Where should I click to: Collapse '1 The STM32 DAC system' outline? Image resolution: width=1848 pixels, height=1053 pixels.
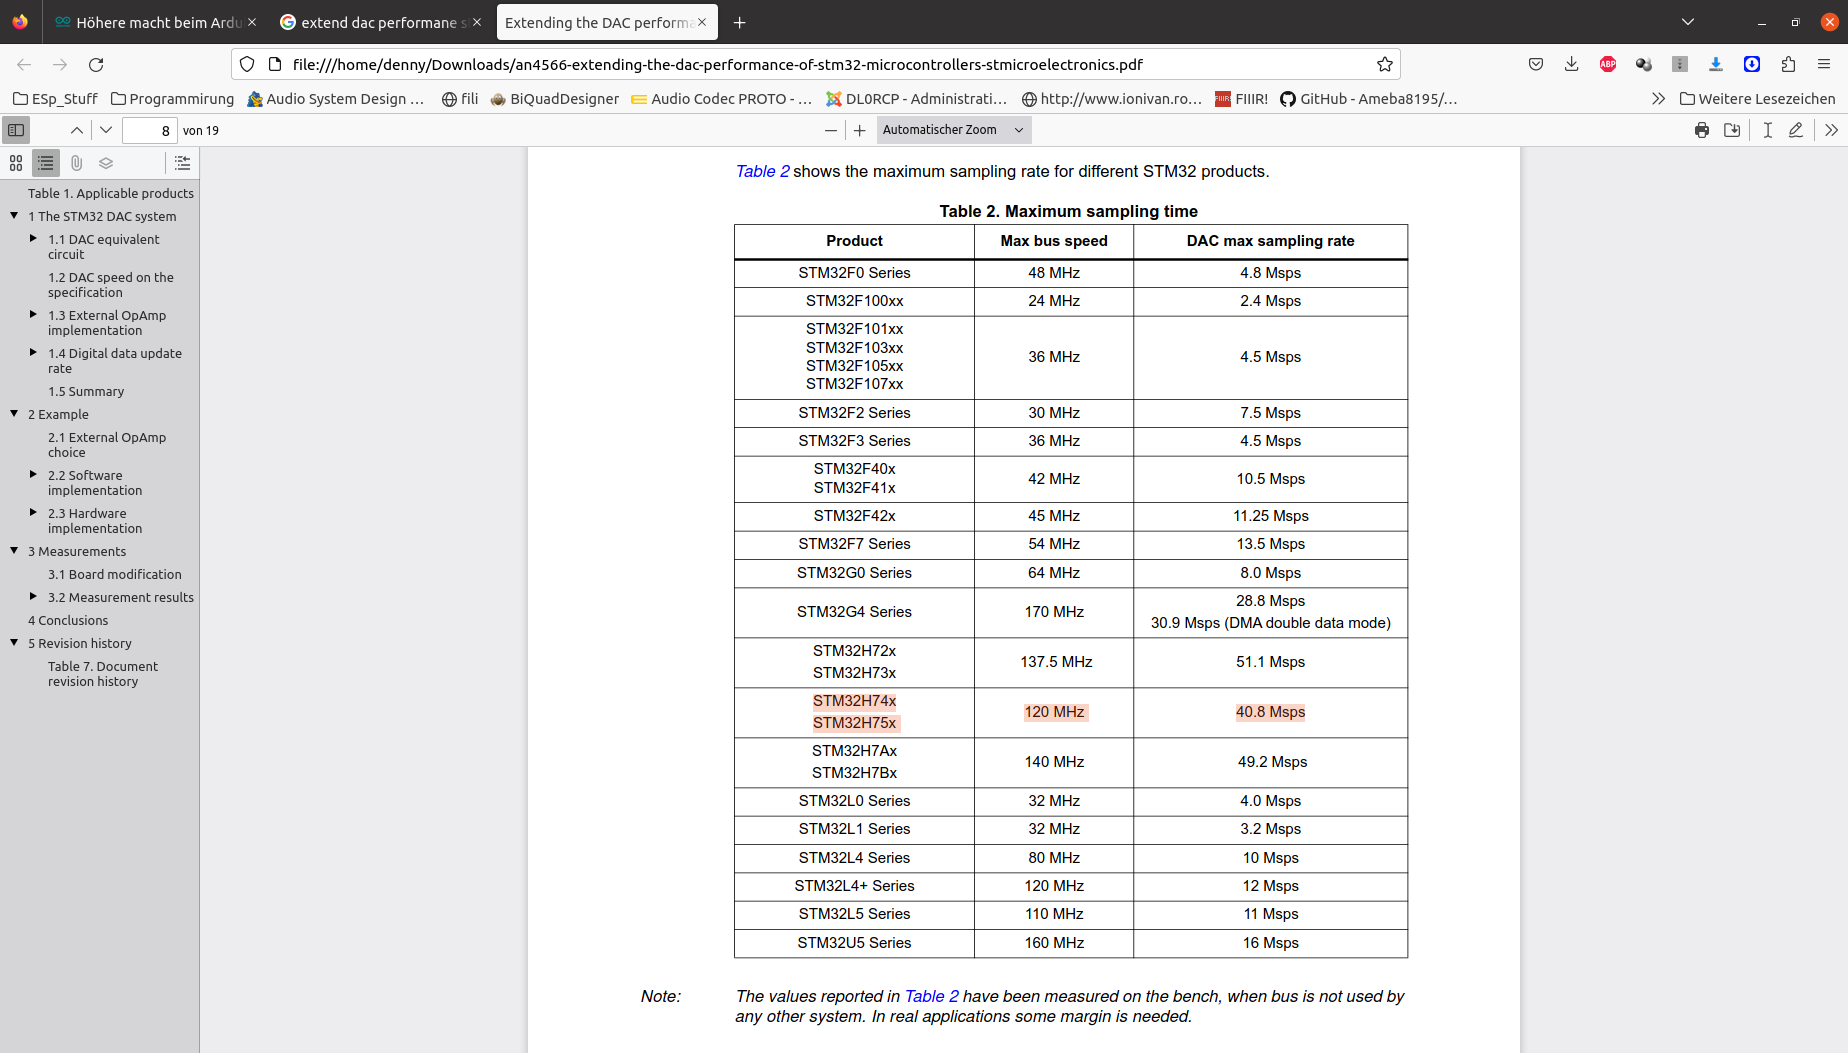click(x=14, y=216)
